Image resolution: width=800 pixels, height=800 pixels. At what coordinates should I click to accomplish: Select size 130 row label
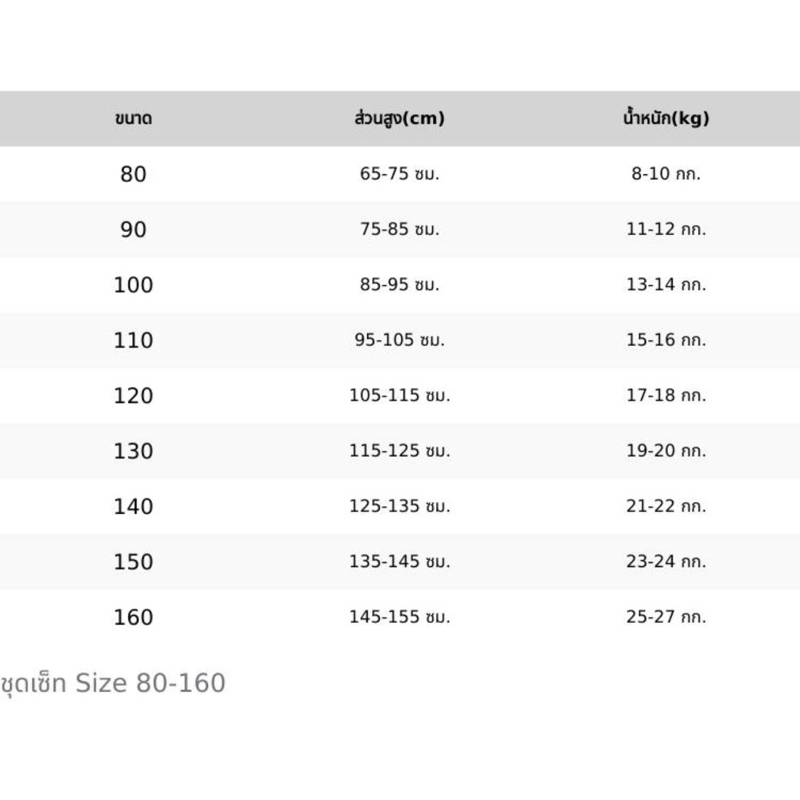tap(133, 452)
